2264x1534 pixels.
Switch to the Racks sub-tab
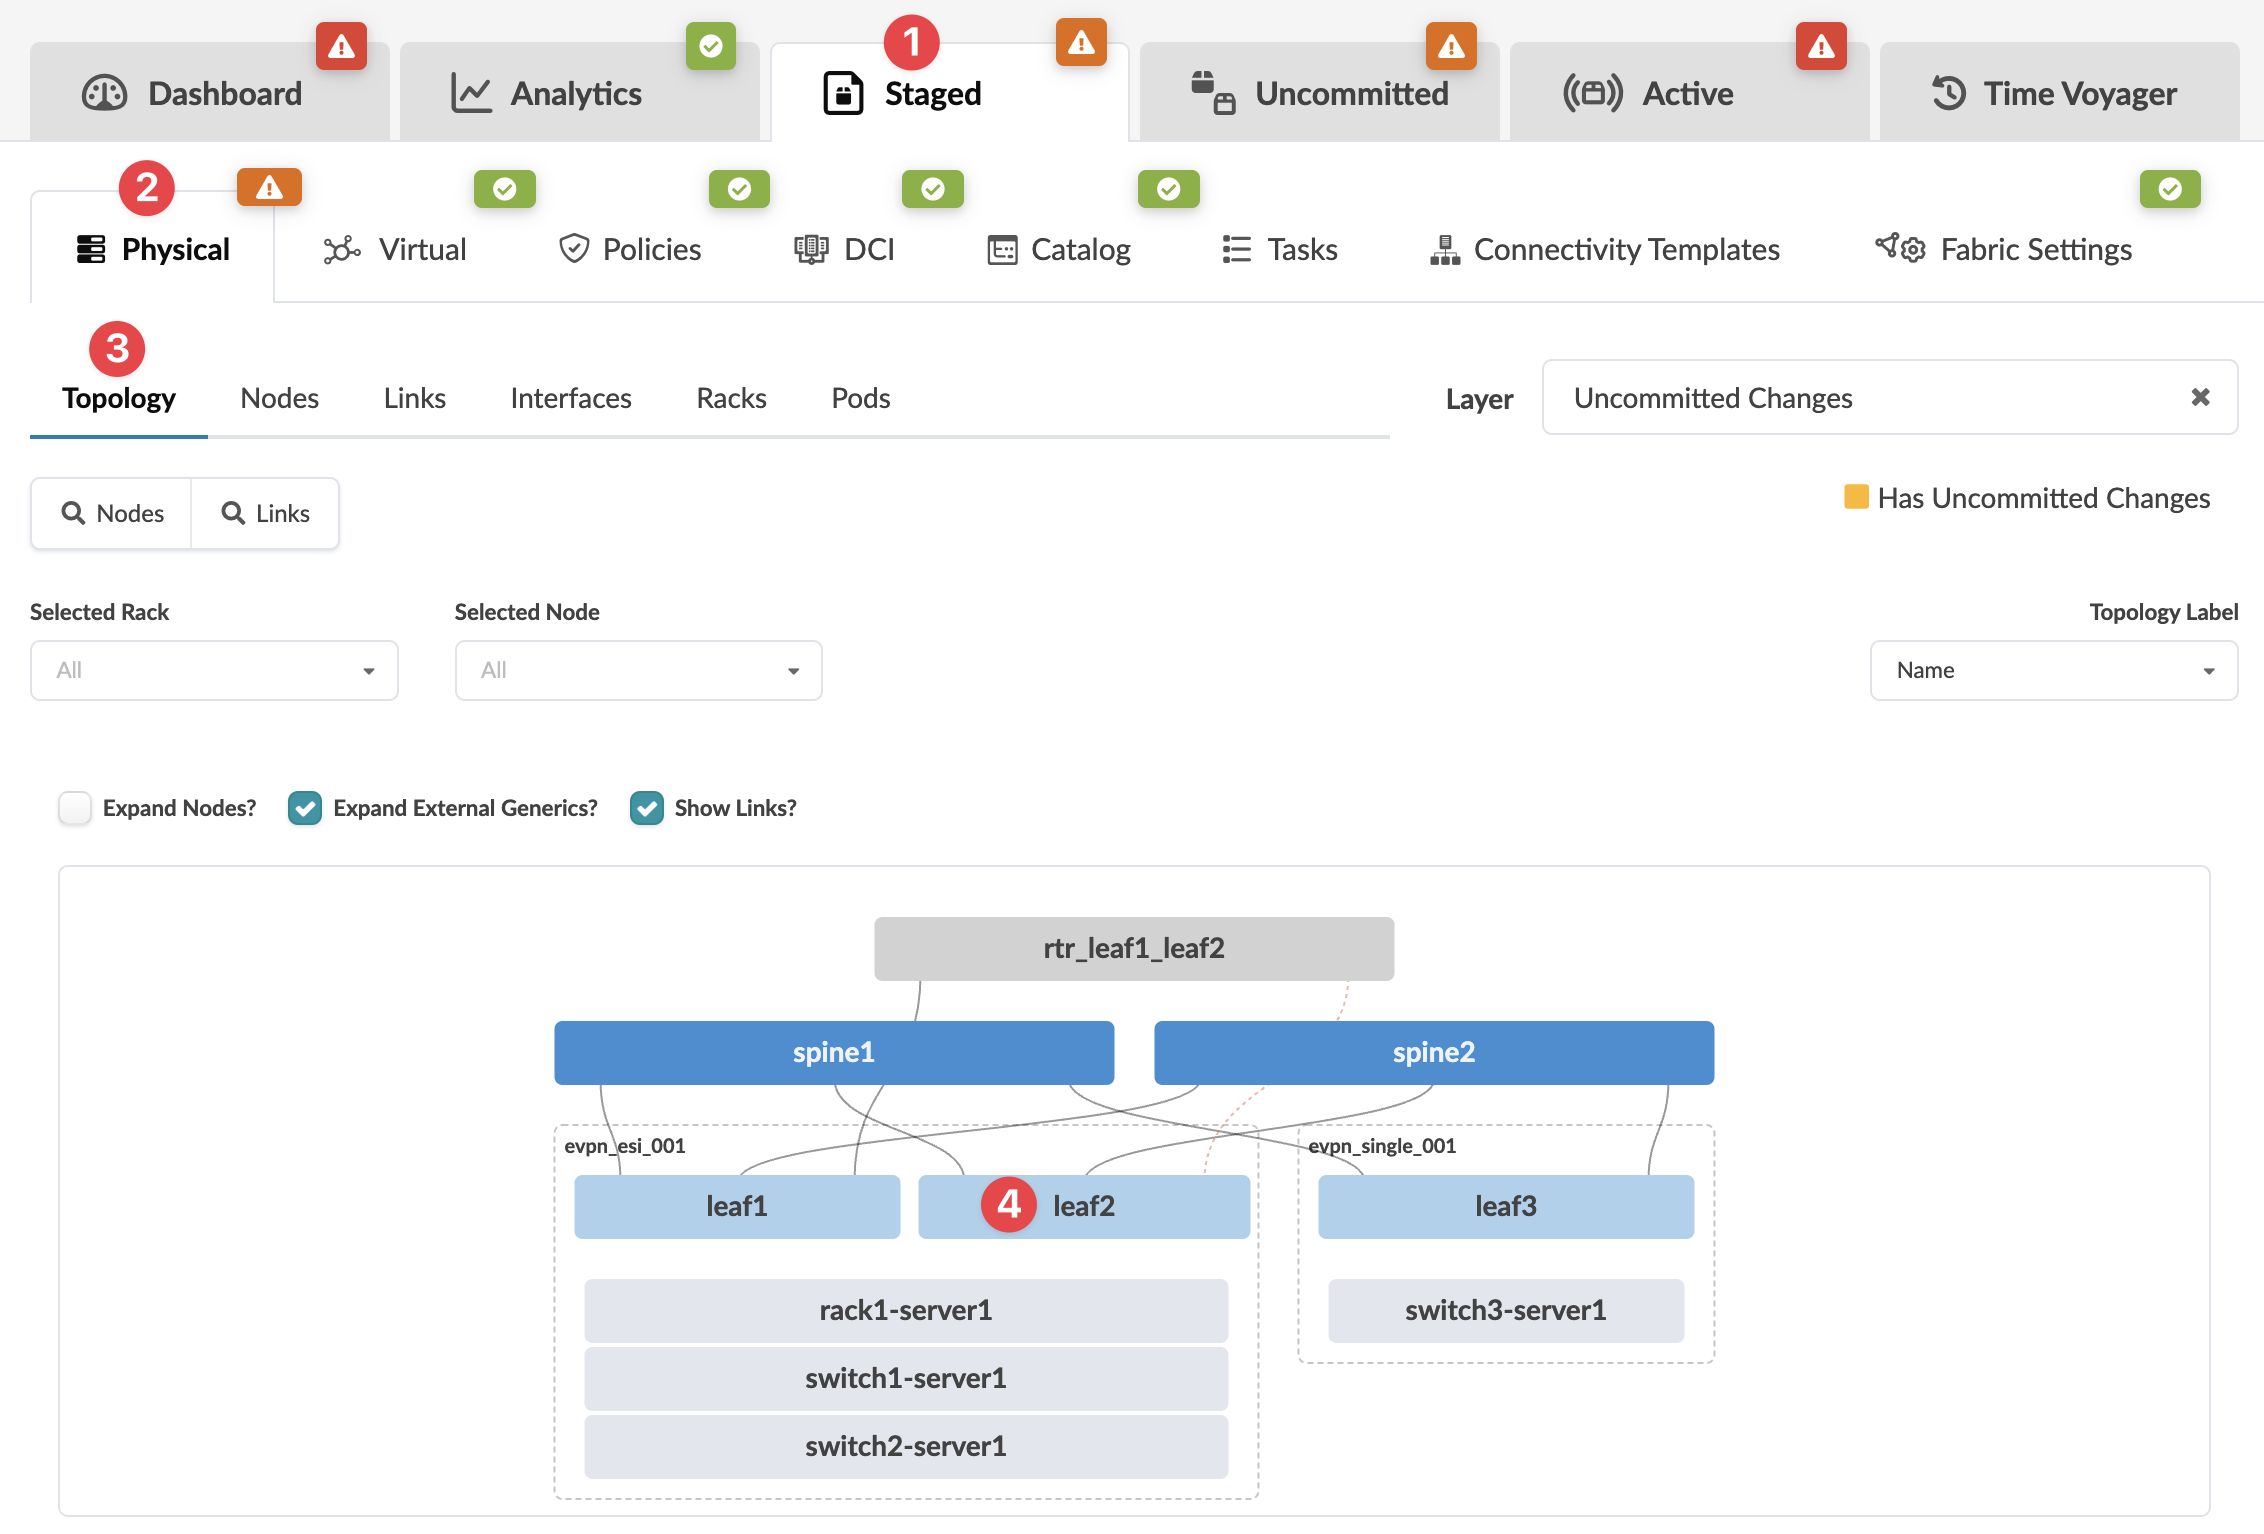point(731,398)
